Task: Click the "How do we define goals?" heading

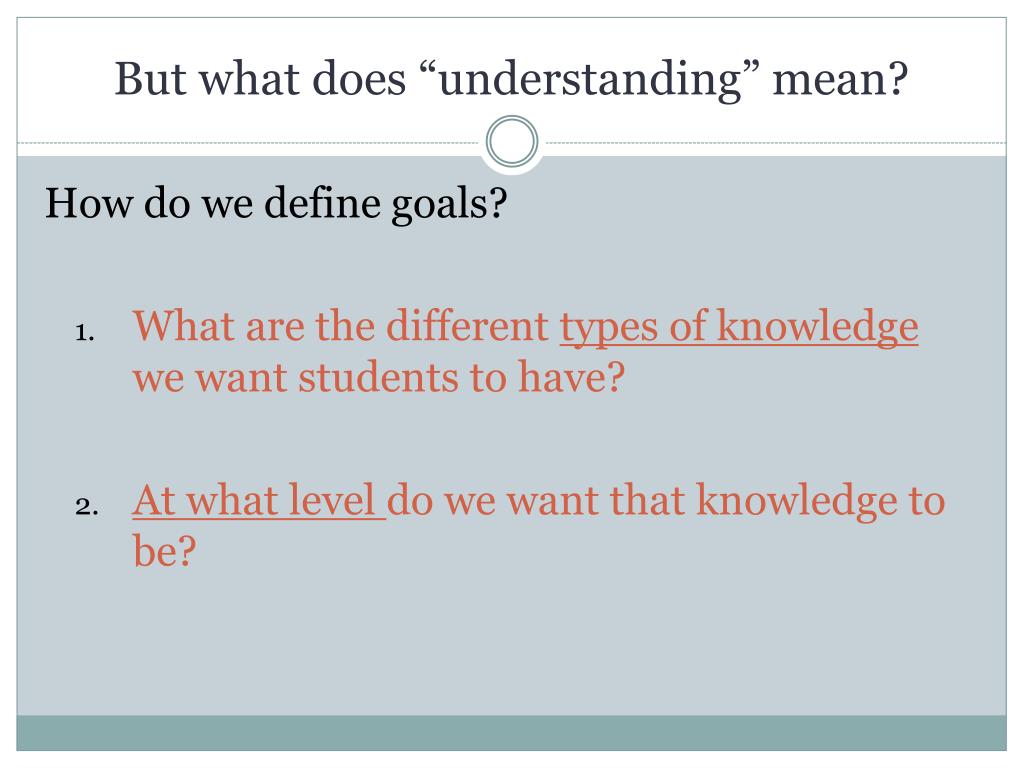Action: pos(276,204)
